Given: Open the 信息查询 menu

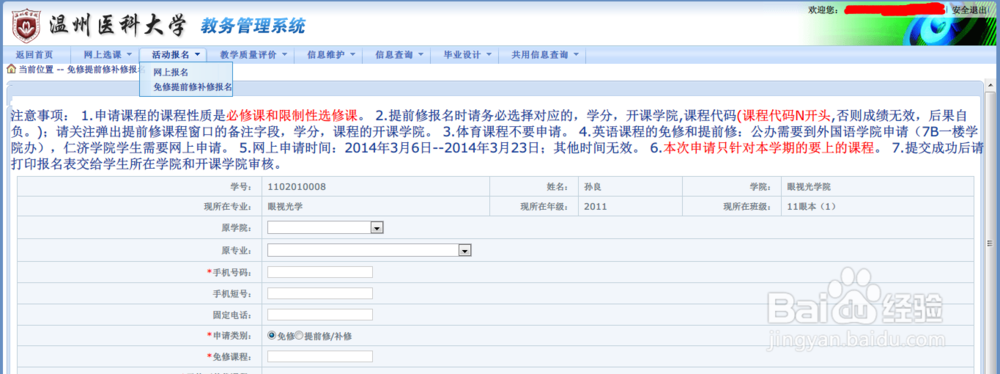Looking at the screenshot, I should pyautogui.click(x=399, y=55).
